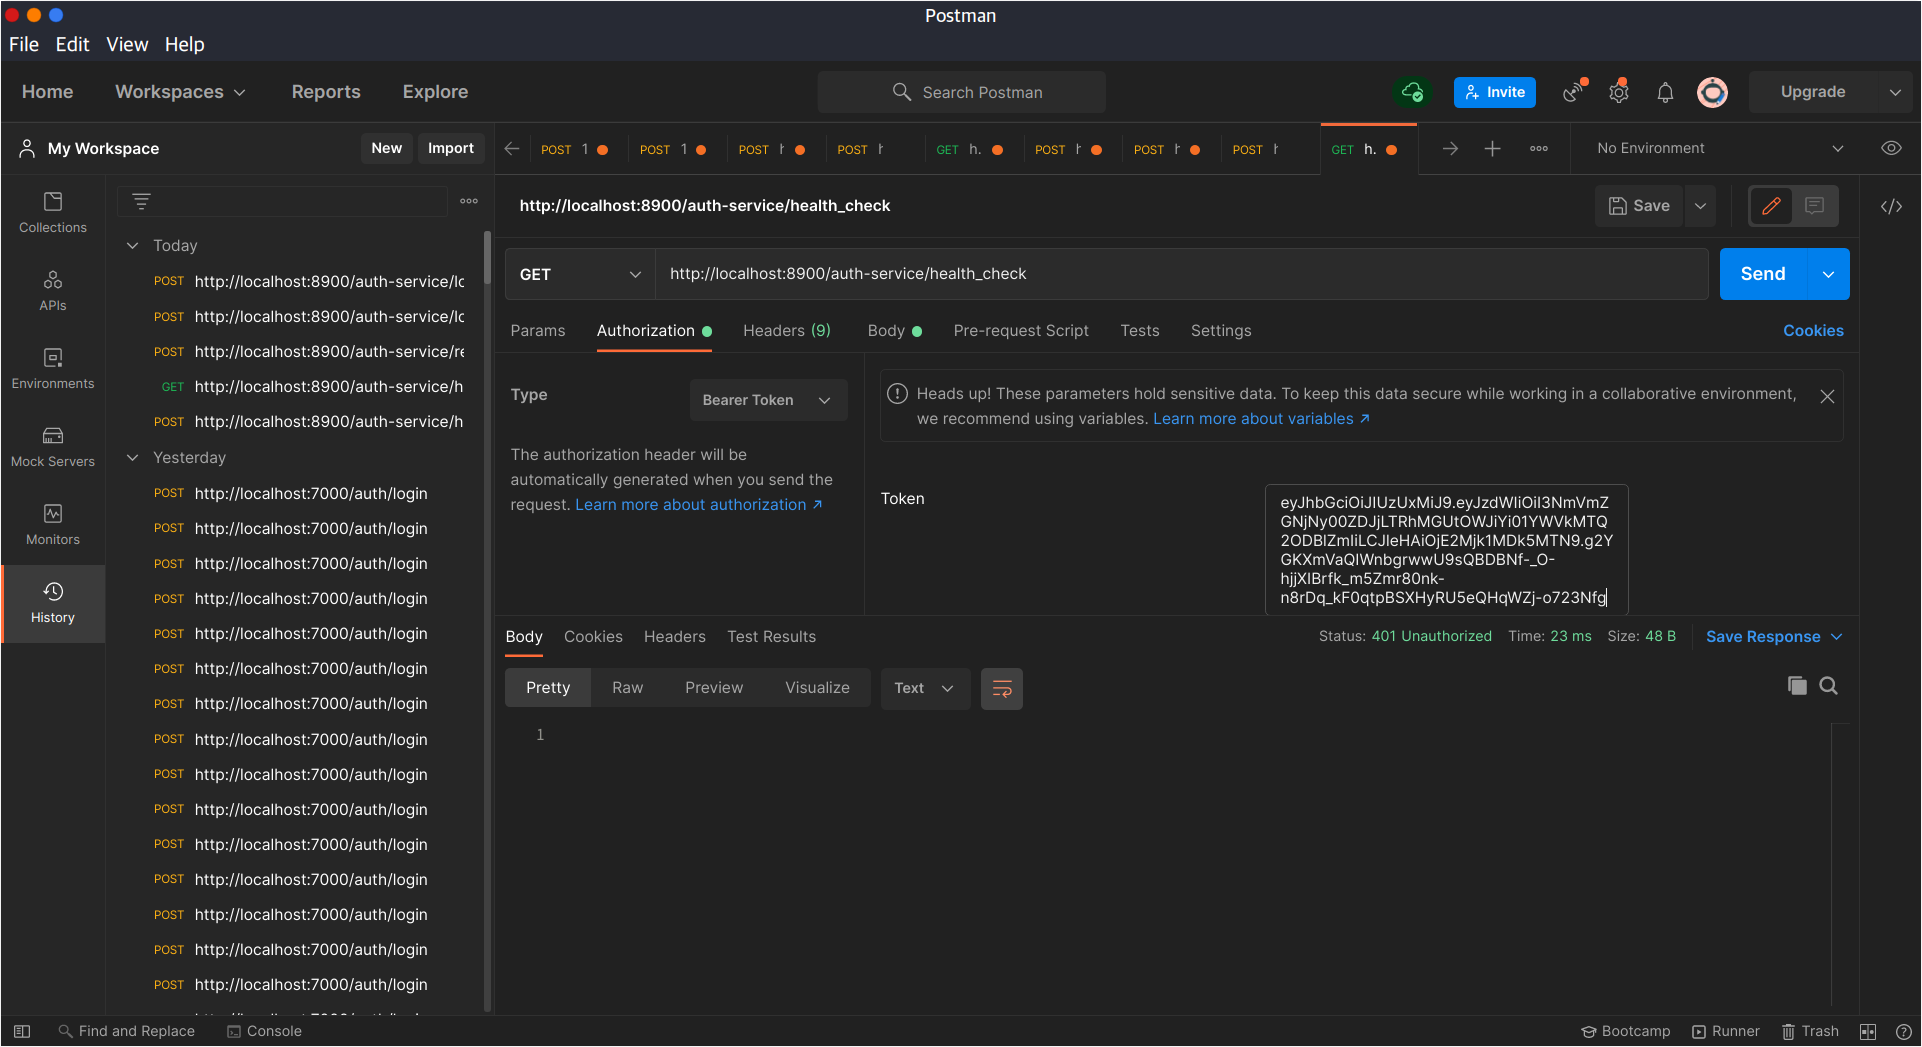Click the Save request button
This screenshot has height=1047, width=1922.
(1639, 206)
